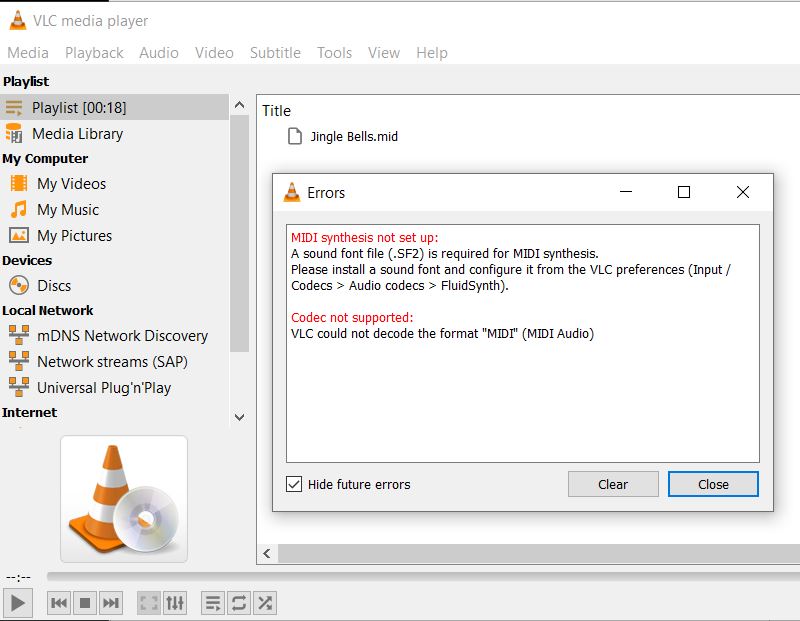Image resolution: width=800 pixels, height=621 pixels.
Task: Open Media Library in sidebar
Action: (114, 134)
